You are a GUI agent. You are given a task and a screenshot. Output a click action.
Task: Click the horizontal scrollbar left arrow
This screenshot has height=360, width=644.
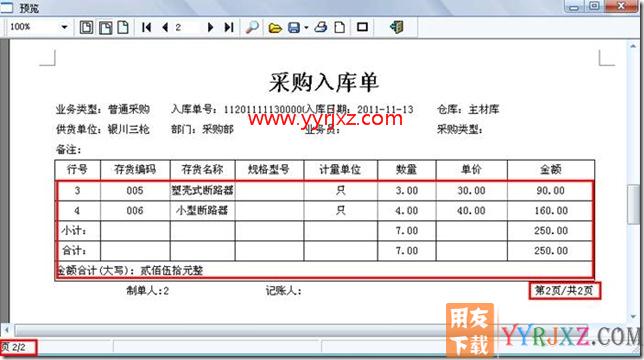6,329
